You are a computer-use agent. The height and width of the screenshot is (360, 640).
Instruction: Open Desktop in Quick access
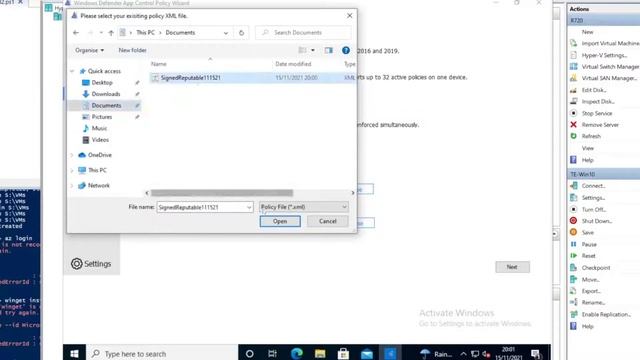coord(102,82)
